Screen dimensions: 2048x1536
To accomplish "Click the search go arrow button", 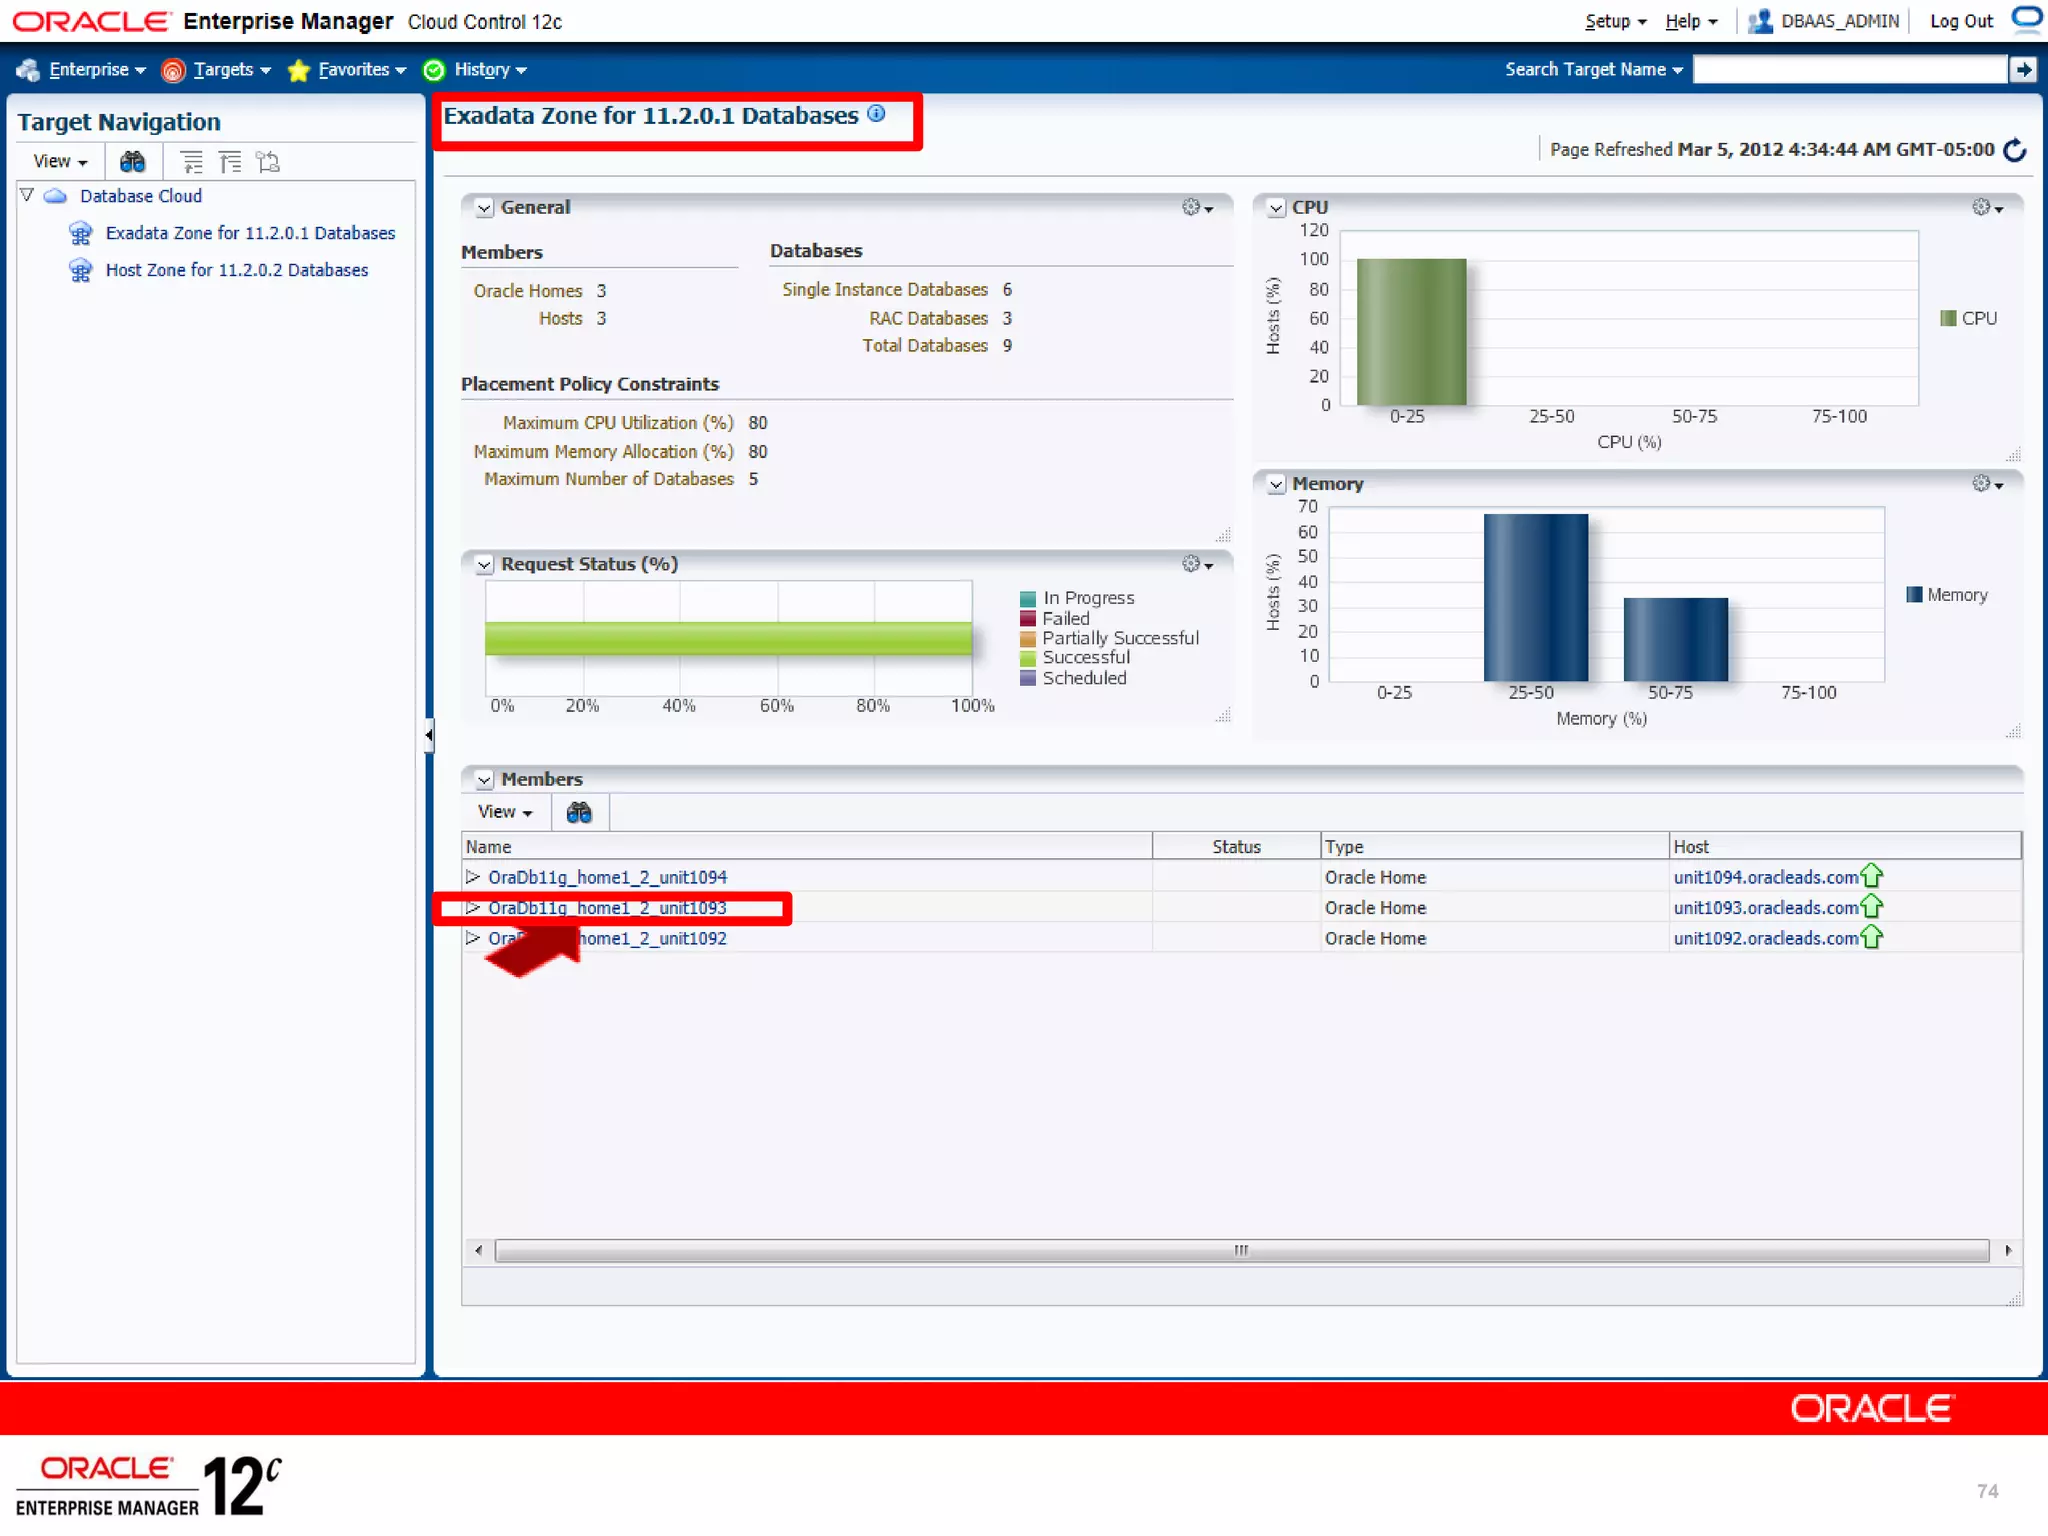I will 2023,70.
